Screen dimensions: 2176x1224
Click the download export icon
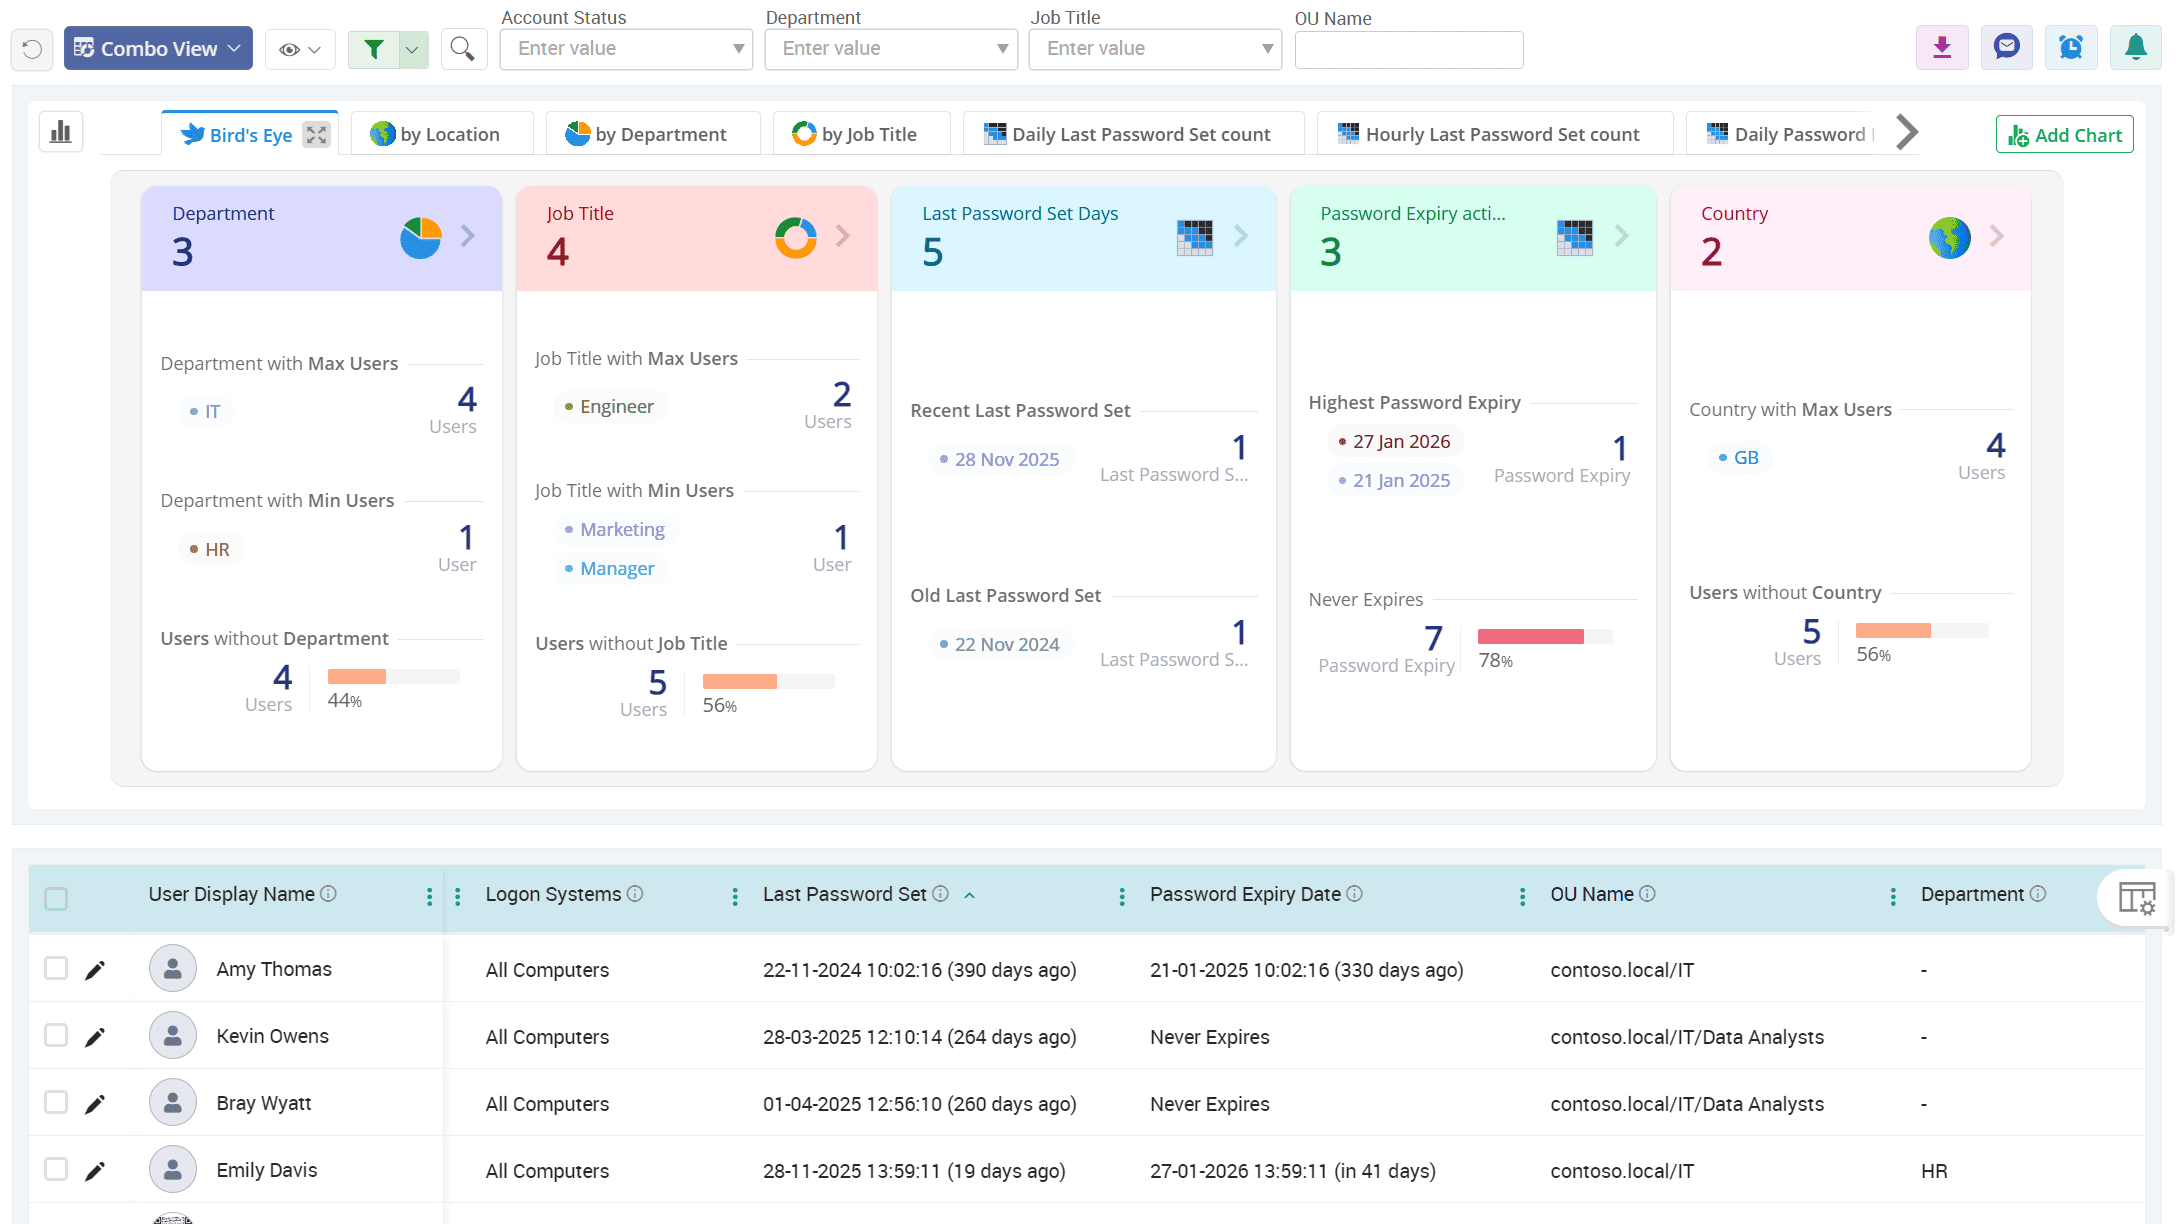click(x=1942, y=48)
